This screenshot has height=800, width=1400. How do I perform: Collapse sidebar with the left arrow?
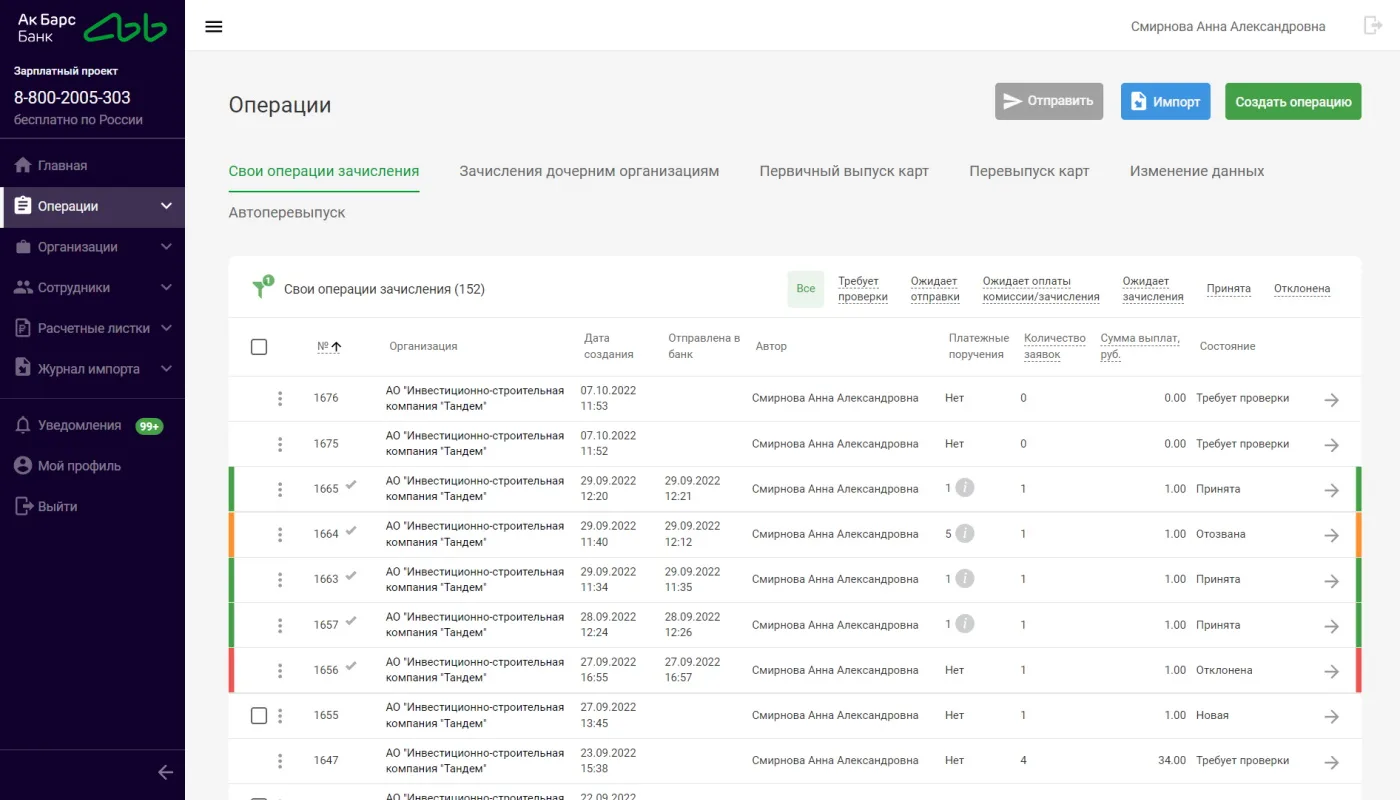pos(166,772)
